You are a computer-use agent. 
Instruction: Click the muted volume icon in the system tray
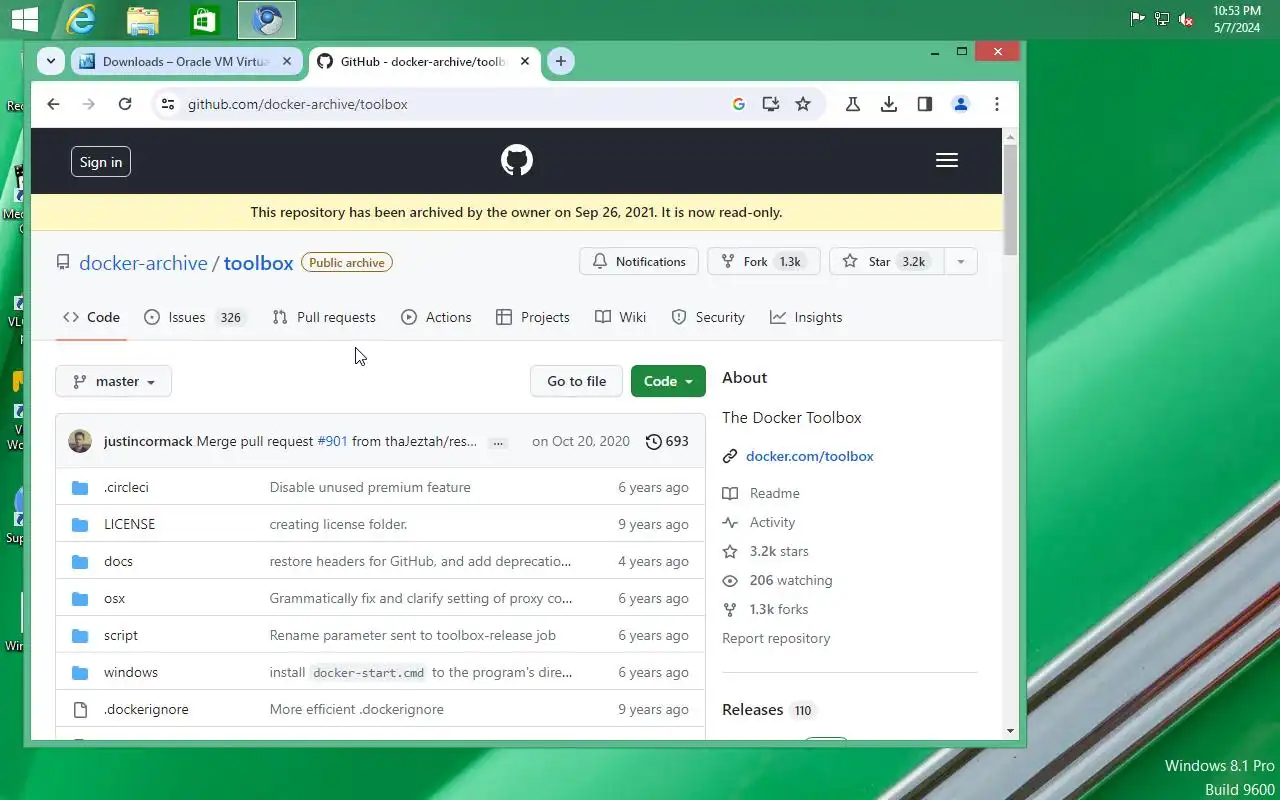1186,19
